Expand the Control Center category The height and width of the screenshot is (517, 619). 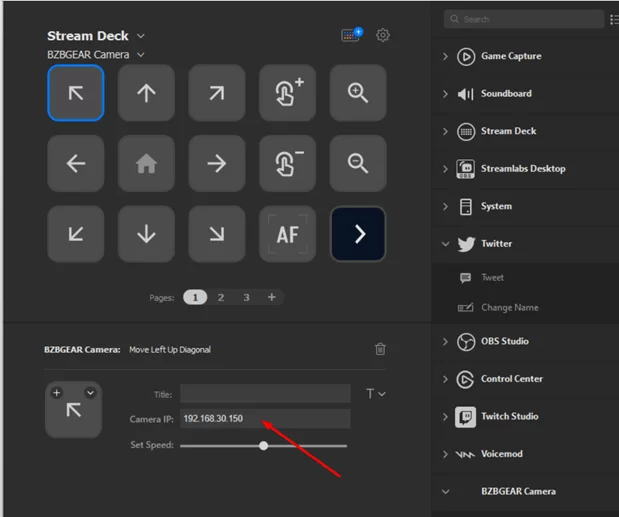coord(445,379)
